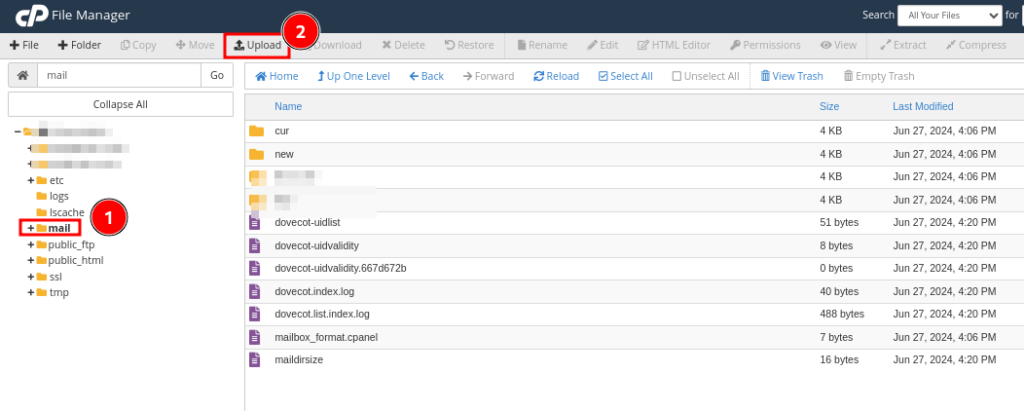
Task: Select the etc folder label in tree
Action: click(57, 180)
